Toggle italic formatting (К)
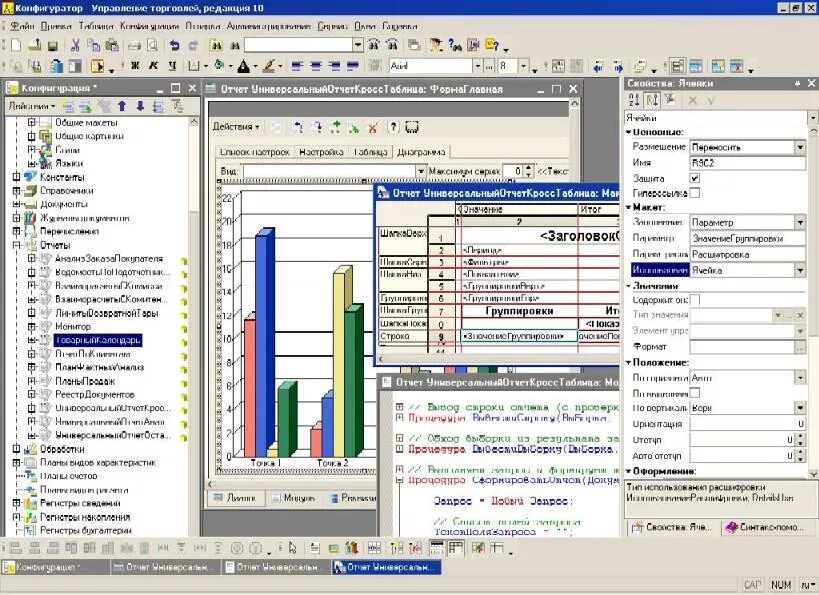Viewport: 819px width, 595px height. [x=154, y=66]
